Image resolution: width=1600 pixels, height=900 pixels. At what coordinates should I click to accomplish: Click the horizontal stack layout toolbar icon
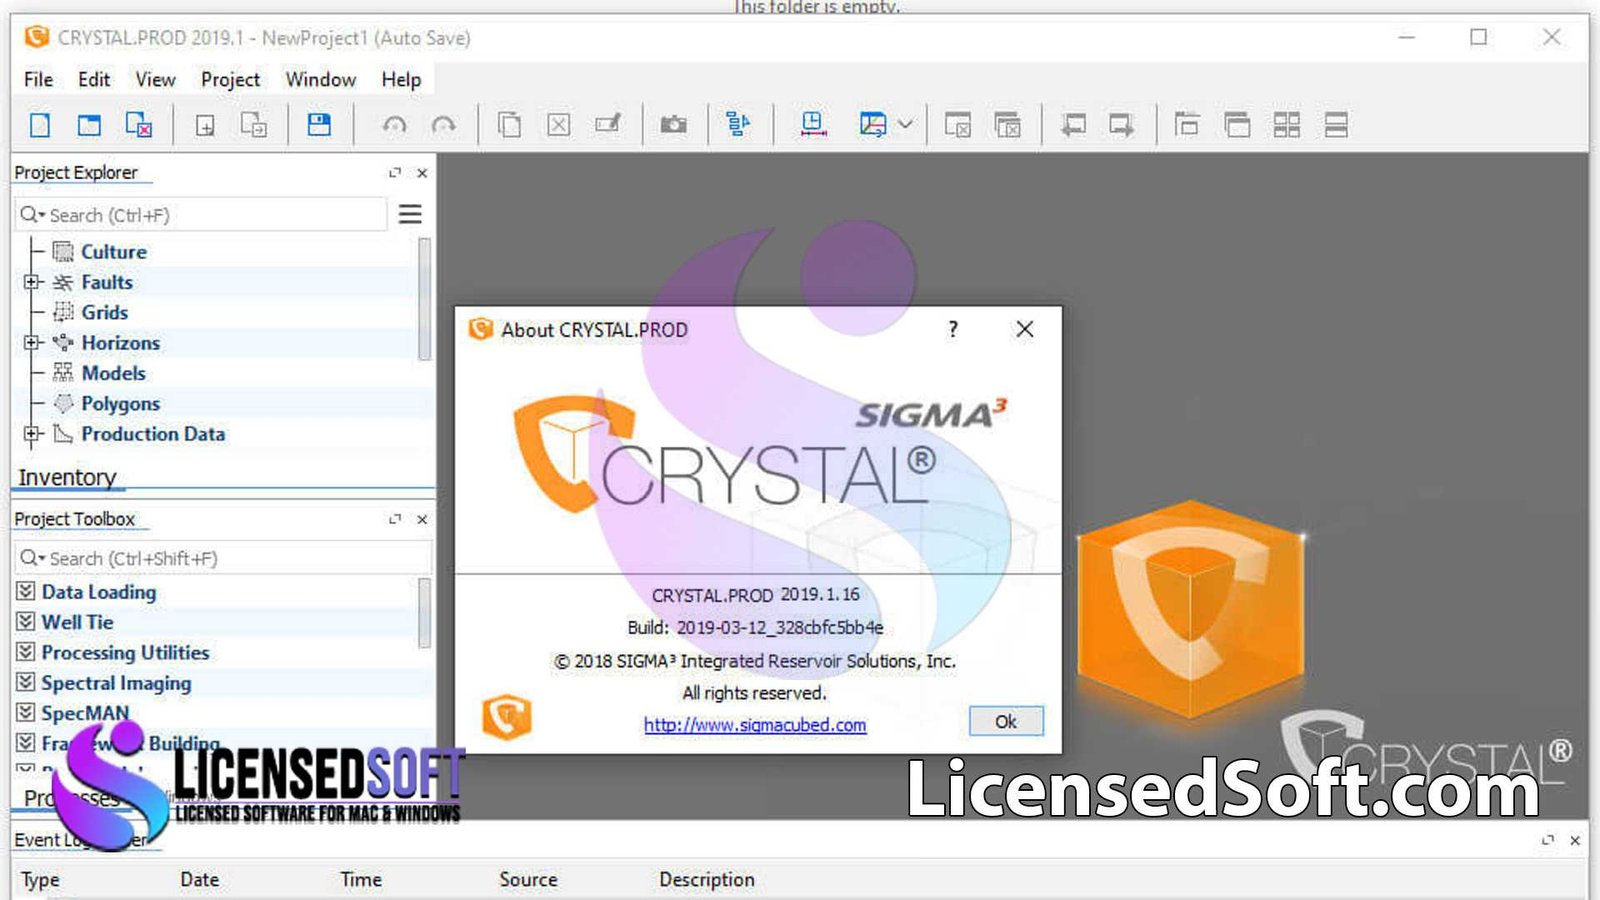1336,125
